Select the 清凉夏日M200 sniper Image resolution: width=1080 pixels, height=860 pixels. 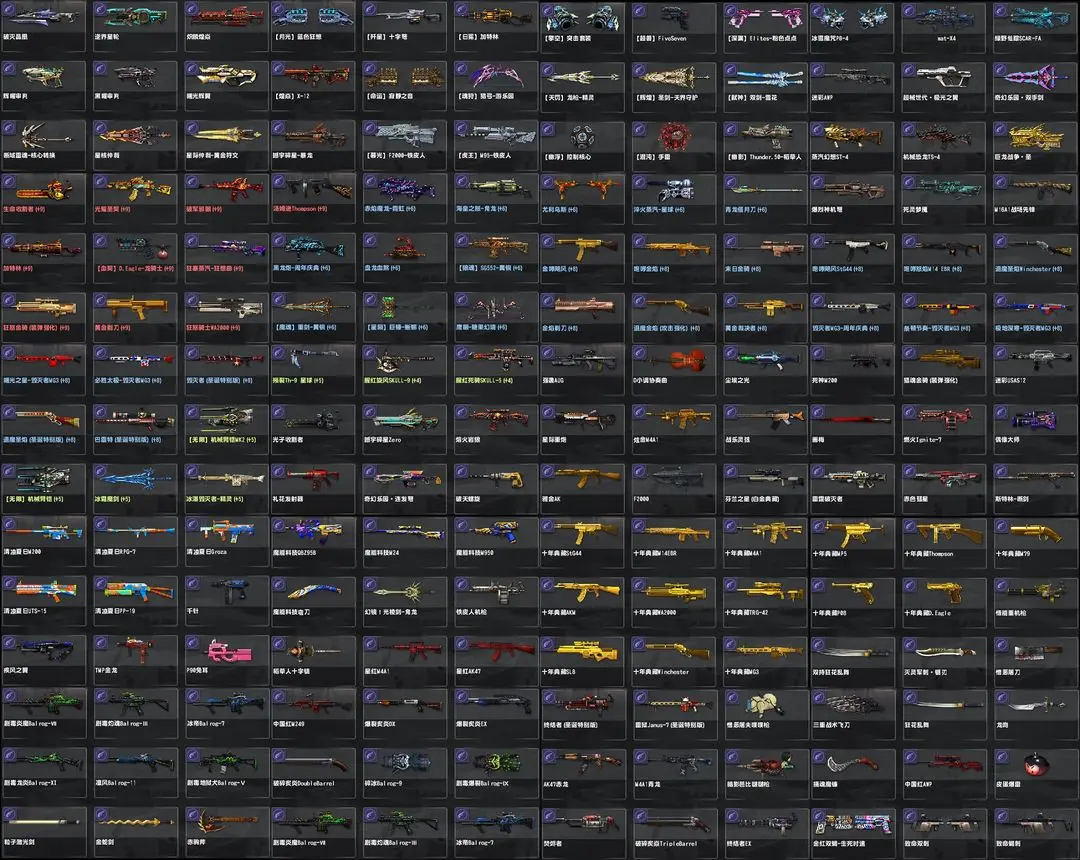(43, 541)
